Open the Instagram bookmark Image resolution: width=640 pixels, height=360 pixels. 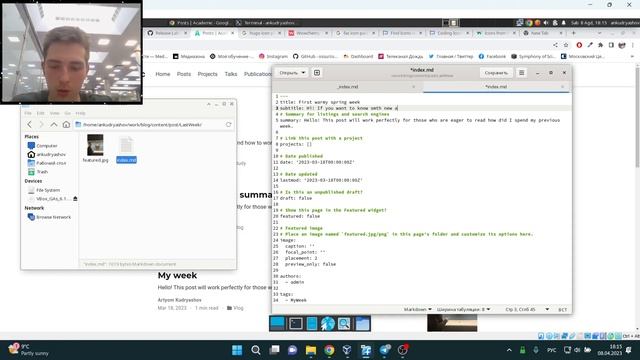(x=273, y=56)
